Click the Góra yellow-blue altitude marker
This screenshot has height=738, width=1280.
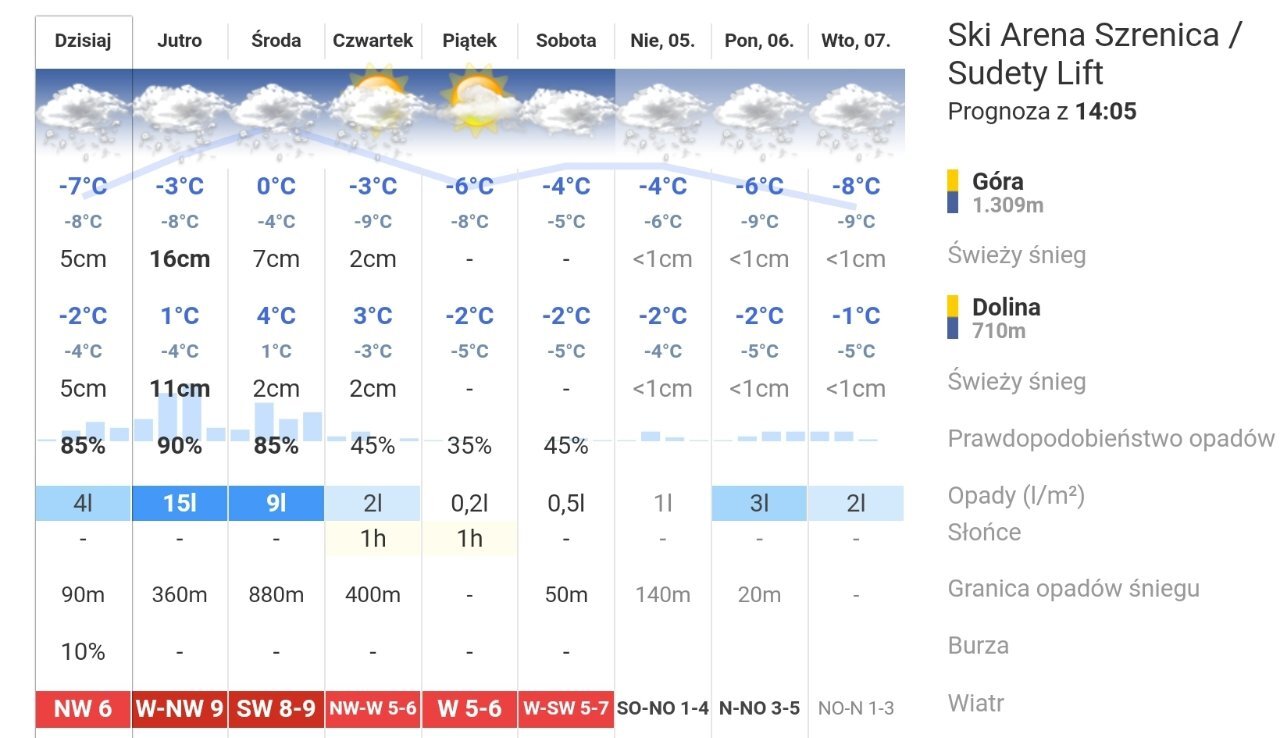[x=953, y=192]
